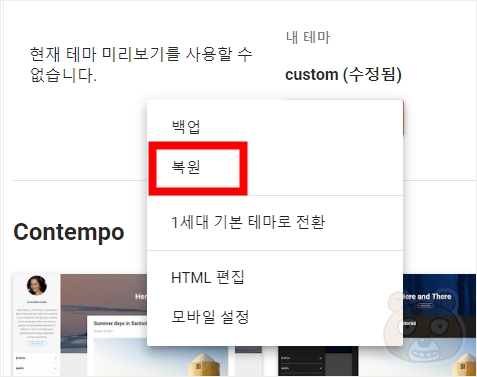Choose 복원 from the dropdown menu
The width and height of the screenshot is (477, 377).
275,167
